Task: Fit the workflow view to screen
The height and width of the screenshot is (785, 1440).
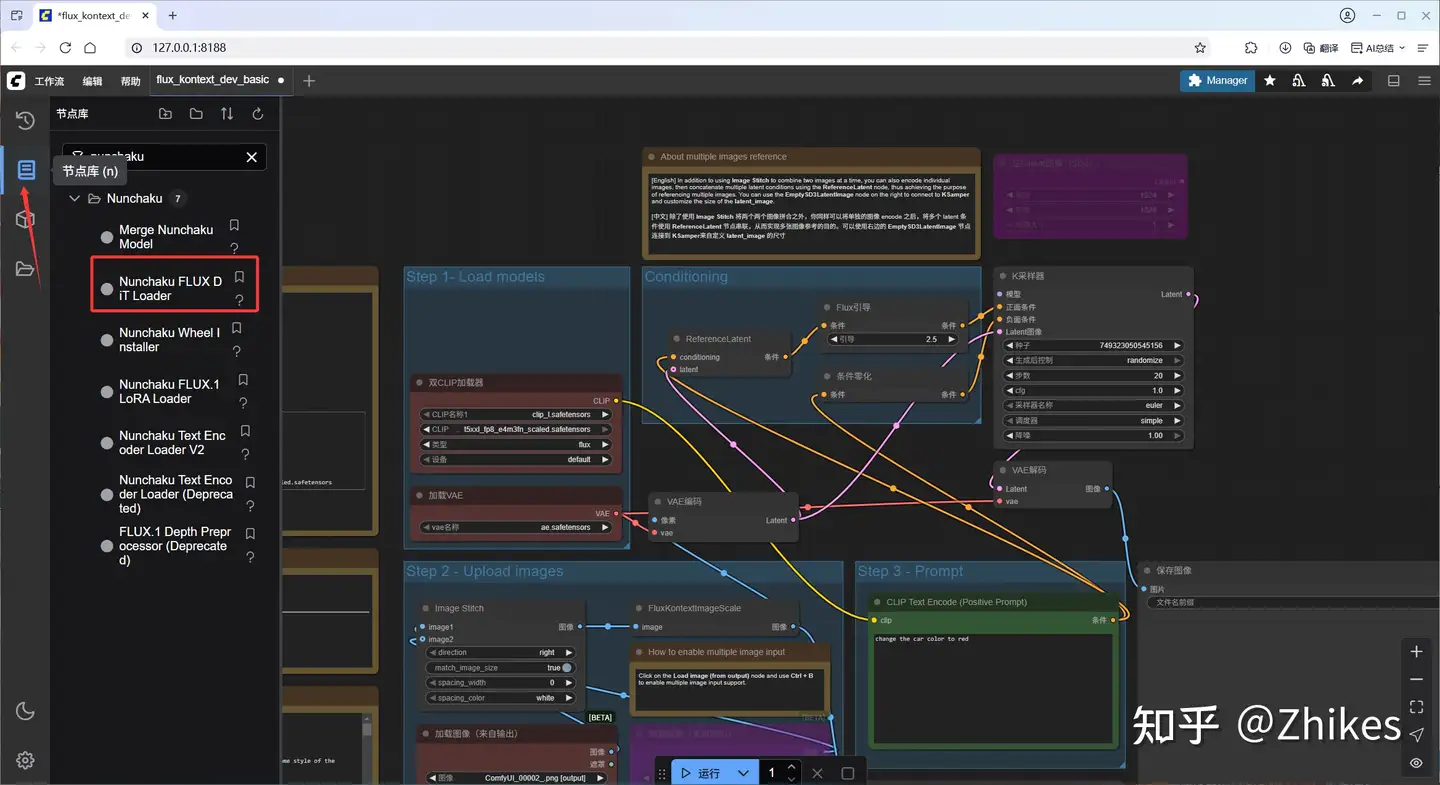Action: coord(1416,707)
